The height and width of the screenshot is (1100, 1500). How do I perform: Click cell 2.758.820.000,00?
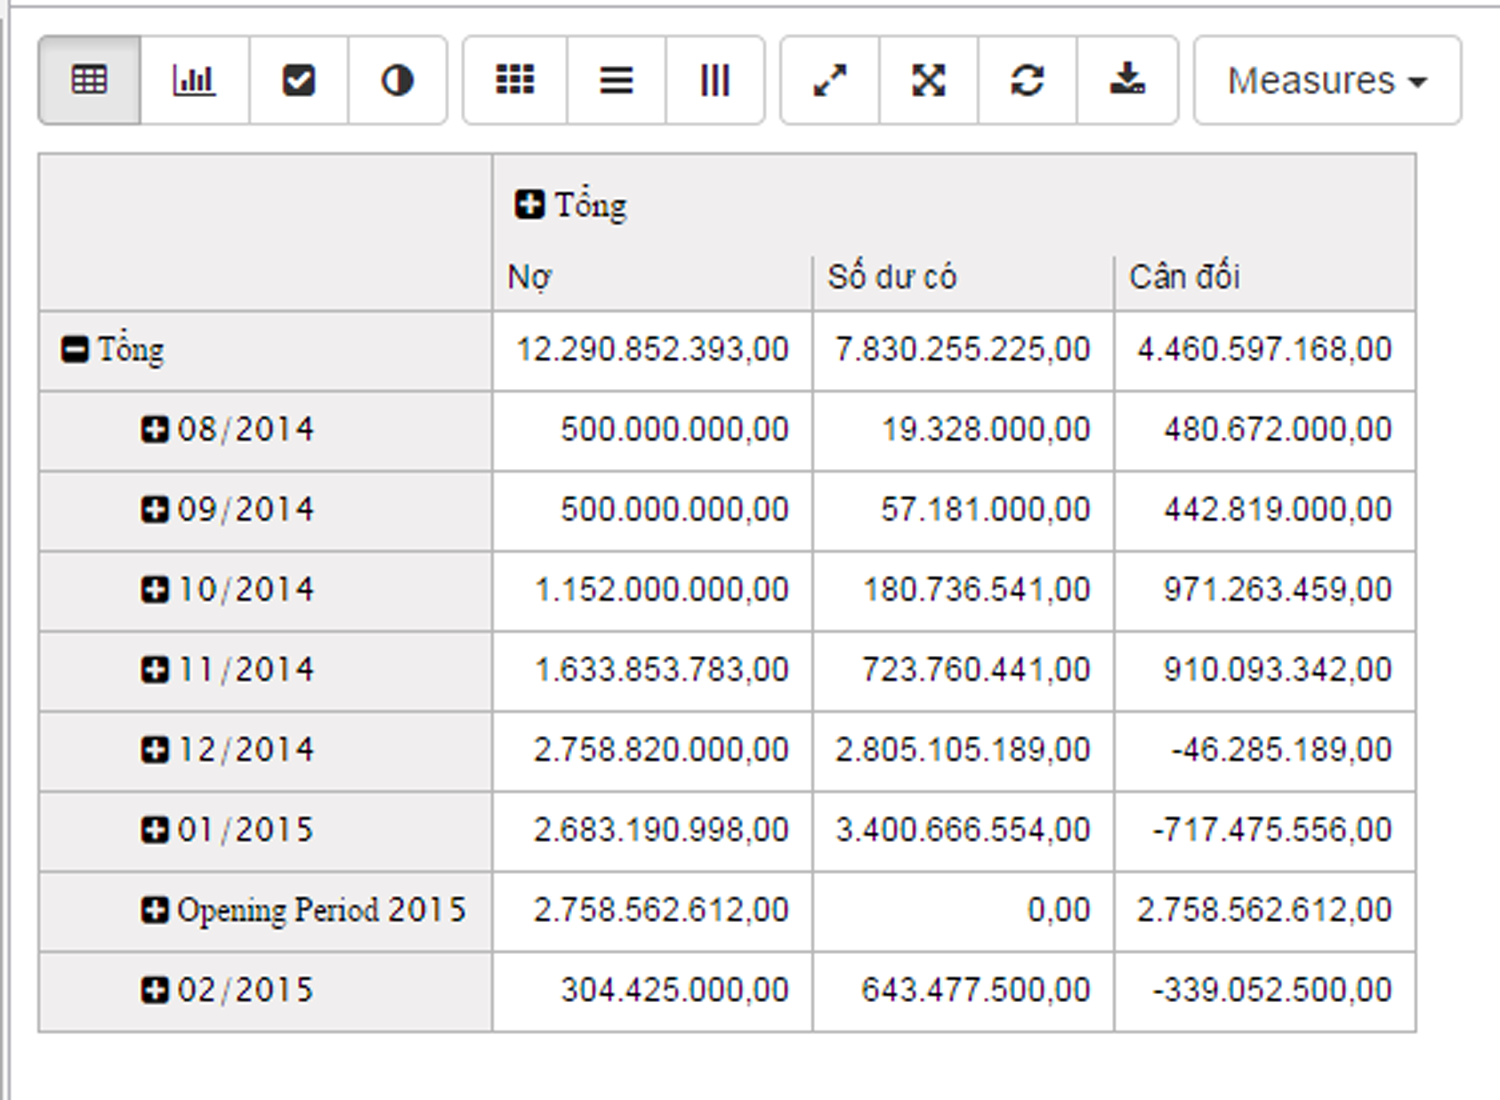tap(661, 749)
